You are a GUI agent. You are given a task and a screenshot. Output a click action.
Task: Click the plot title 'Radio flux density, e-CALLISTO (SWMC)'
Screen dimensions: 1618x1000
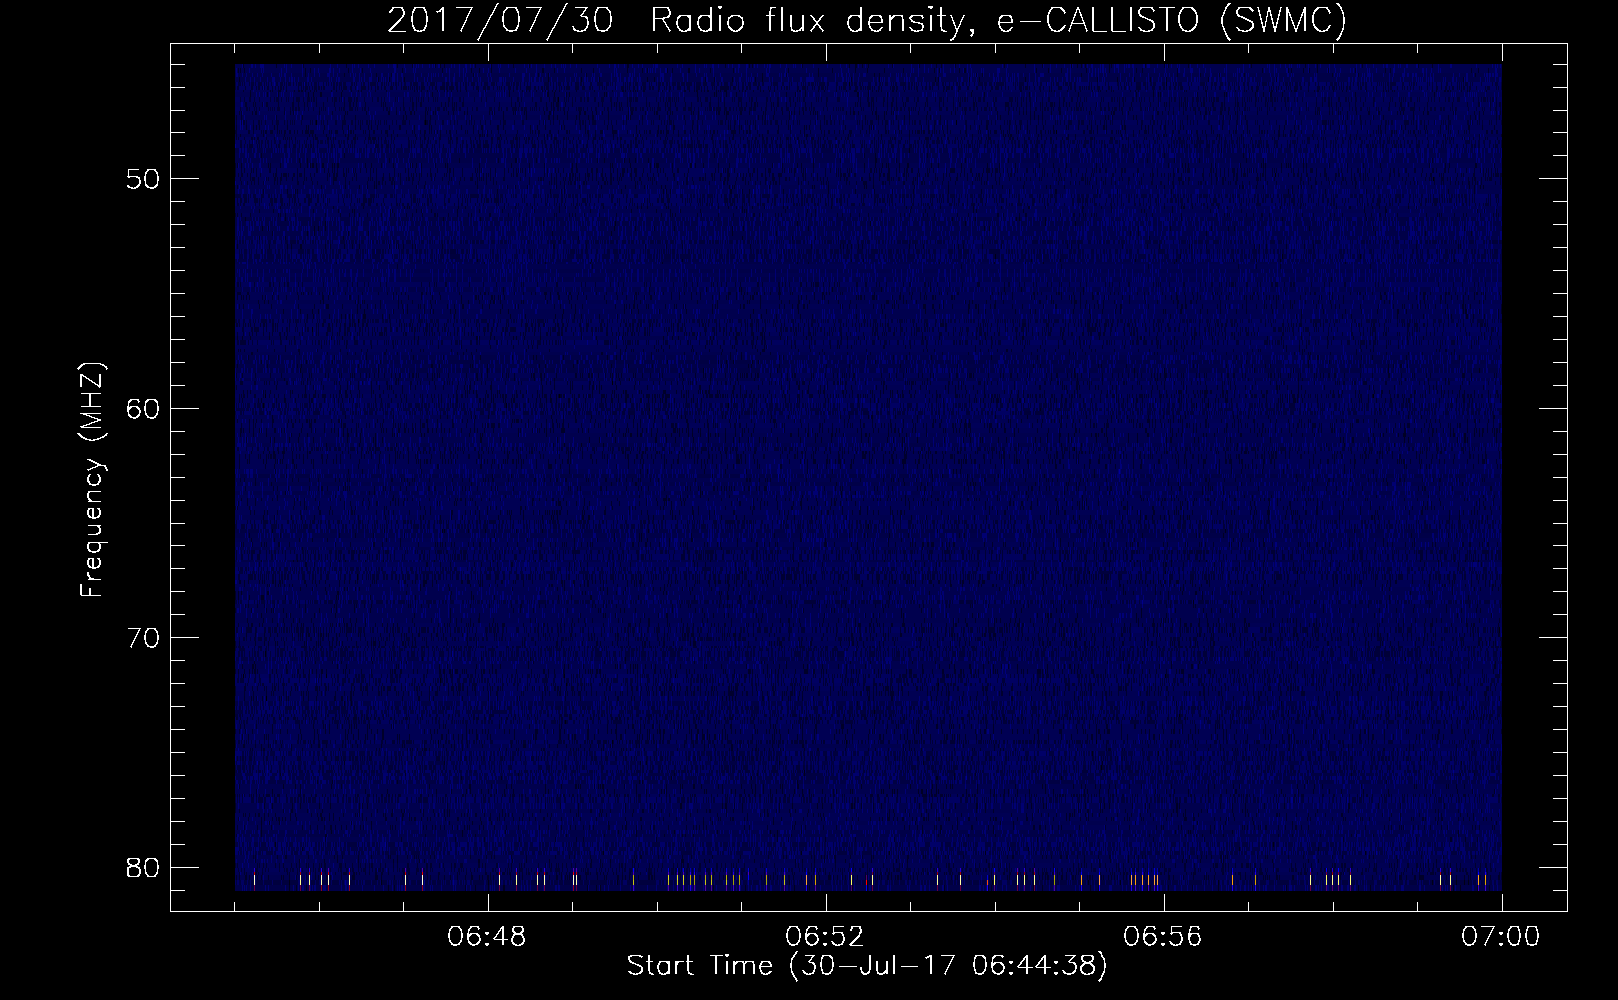(x=998, y=21)
